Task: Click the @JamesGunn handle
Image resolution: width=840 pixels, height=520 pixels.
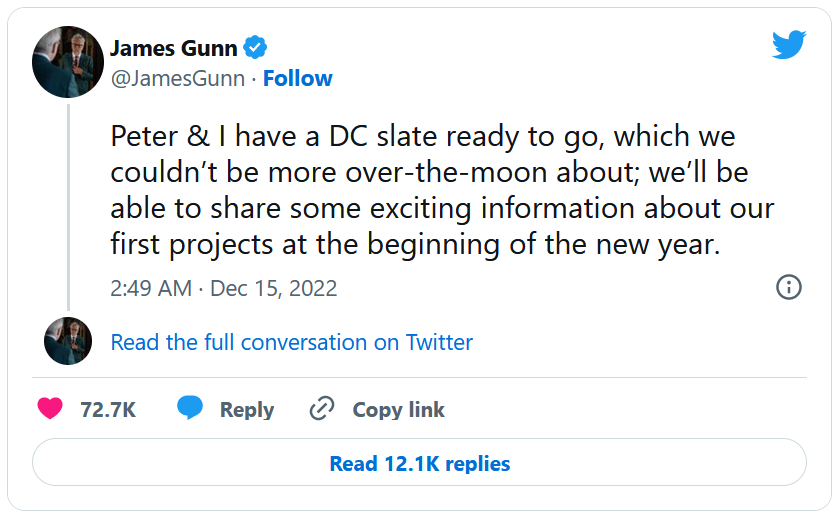Action: [x=177, y=79]
